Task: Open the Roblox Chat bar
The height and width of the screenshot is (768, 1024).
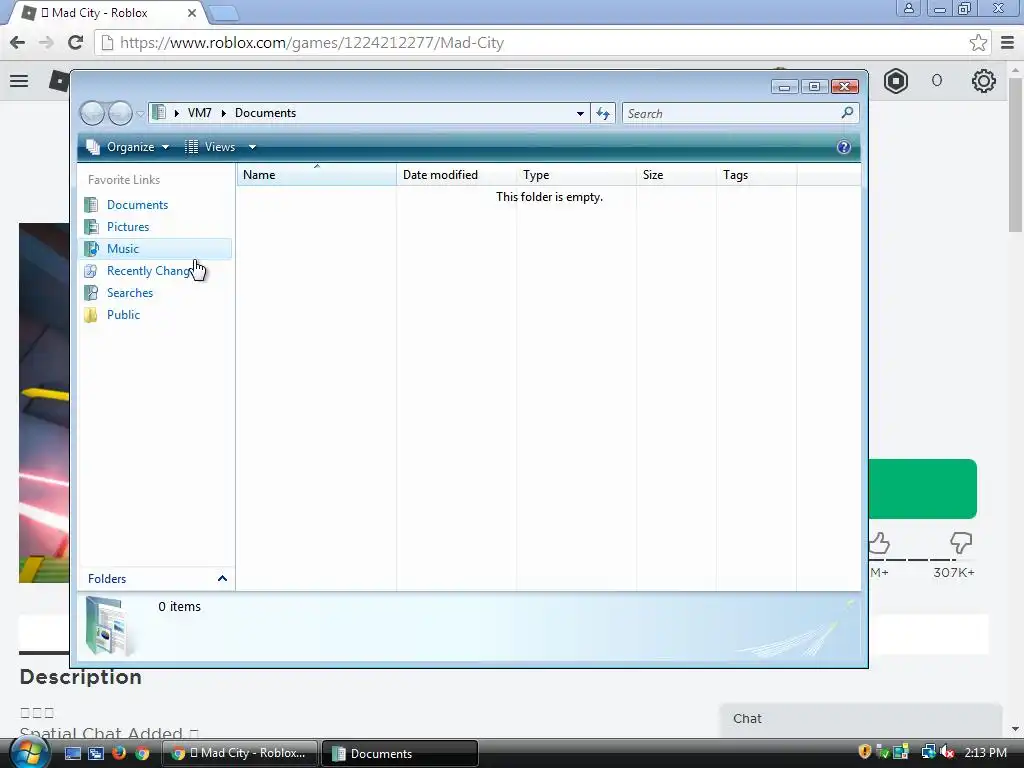Action: (861, 719)
